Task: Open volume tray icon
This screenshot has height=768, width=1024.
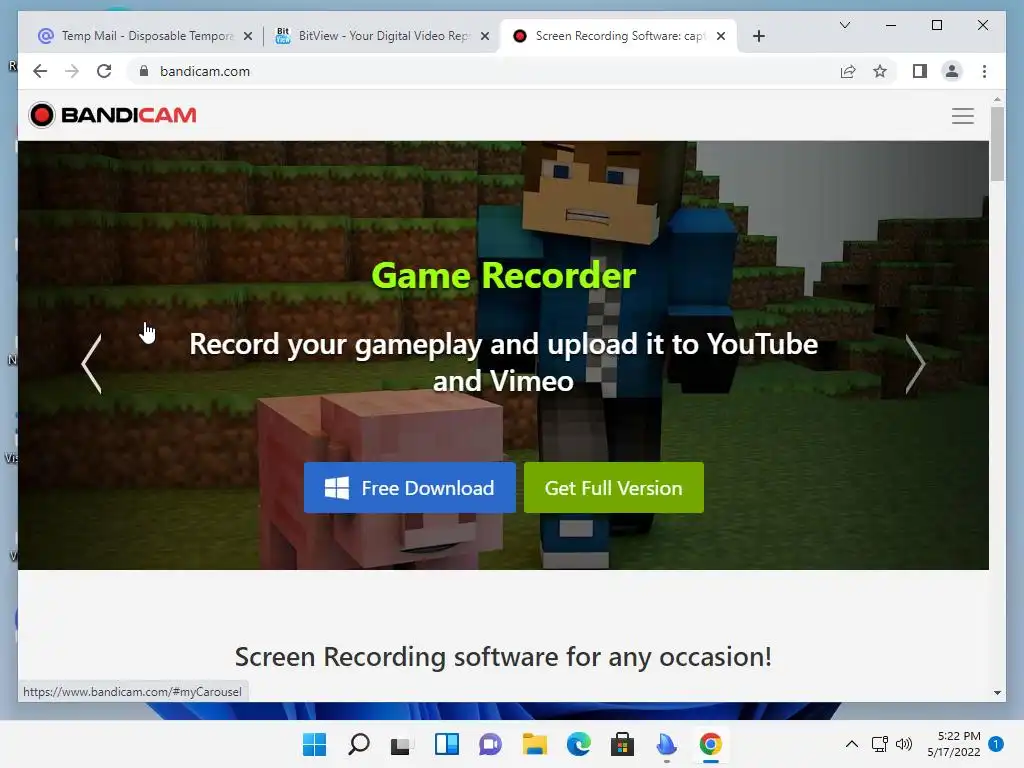Action: (x=904, y=744)
